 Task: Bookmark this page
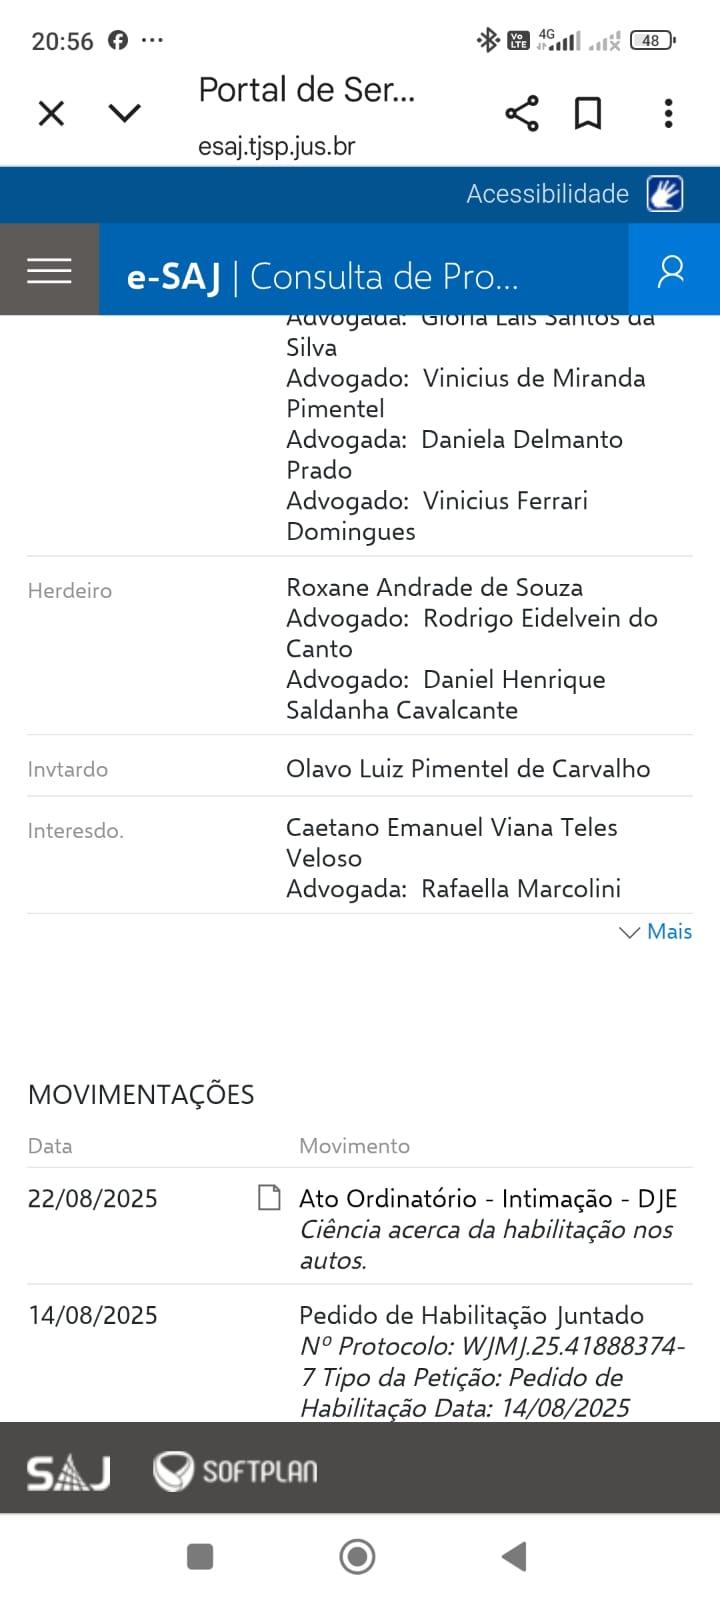tap(588, 113)
